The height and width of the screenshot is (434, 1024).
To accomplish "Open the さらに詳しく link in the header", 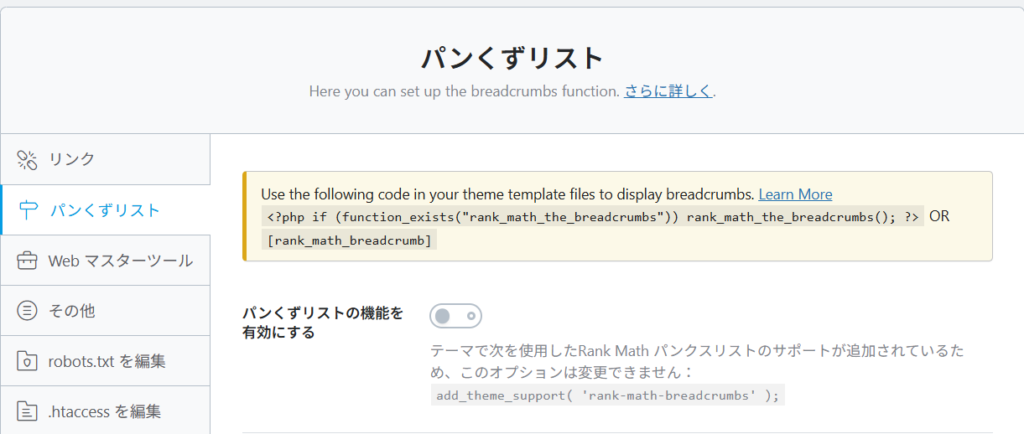I will tap(669, 91).
